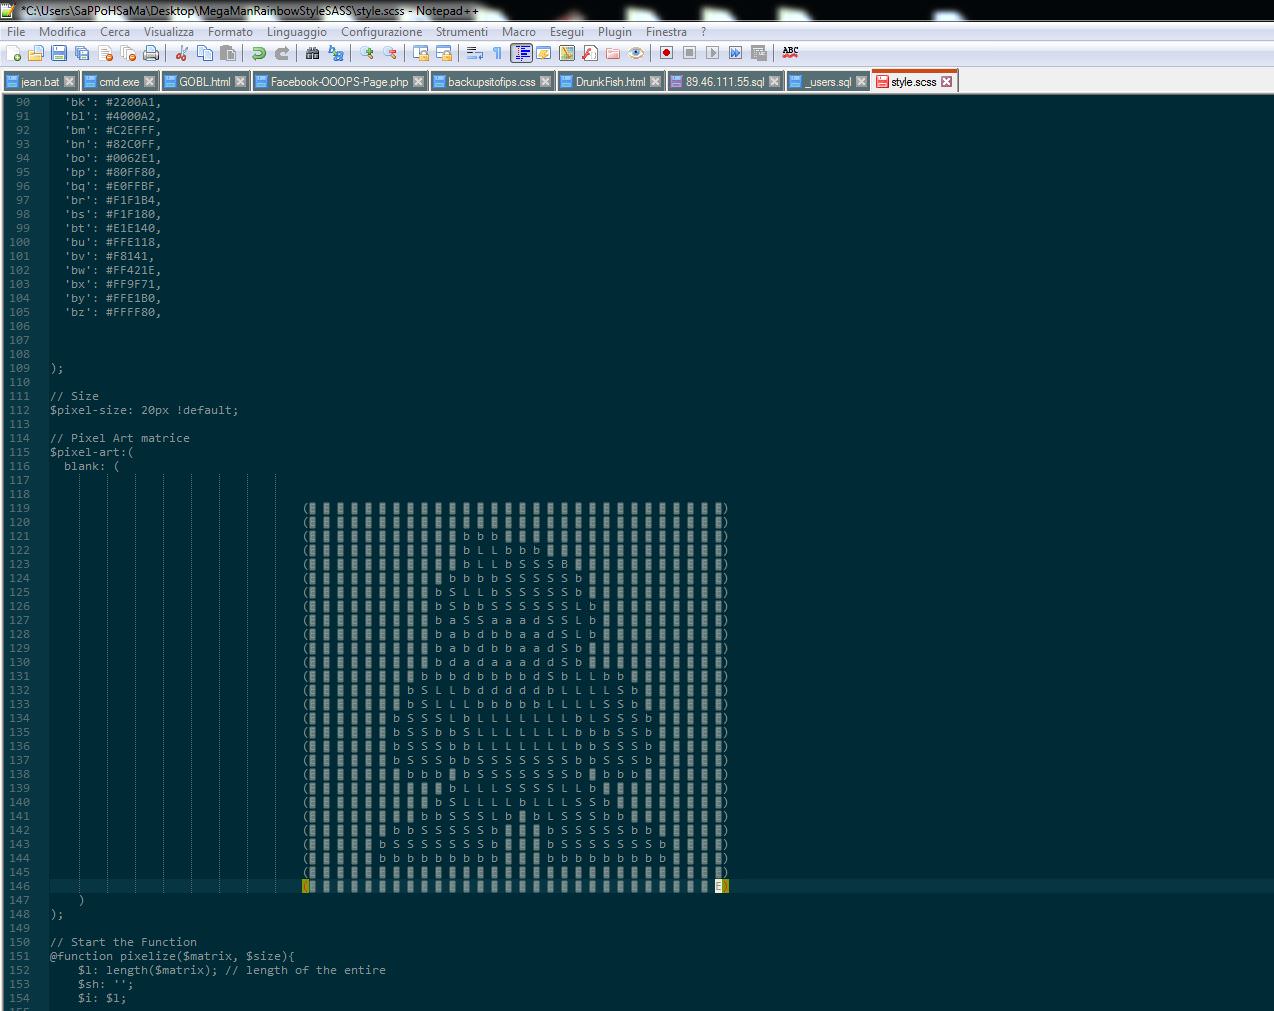
Task: Open the Formato menu
Action: pyautogui.click(x=230, y=32)
